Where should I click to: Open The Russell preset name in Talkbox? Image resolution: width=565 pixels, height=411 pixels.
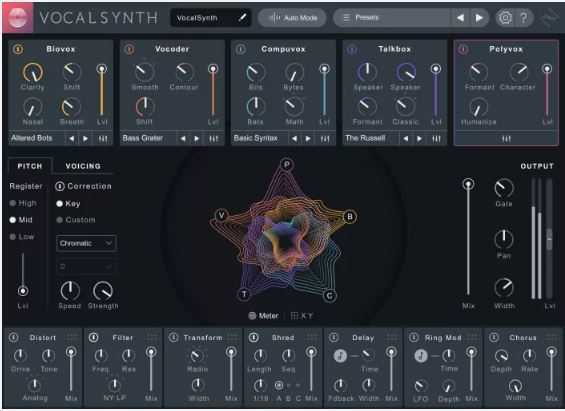365,138
